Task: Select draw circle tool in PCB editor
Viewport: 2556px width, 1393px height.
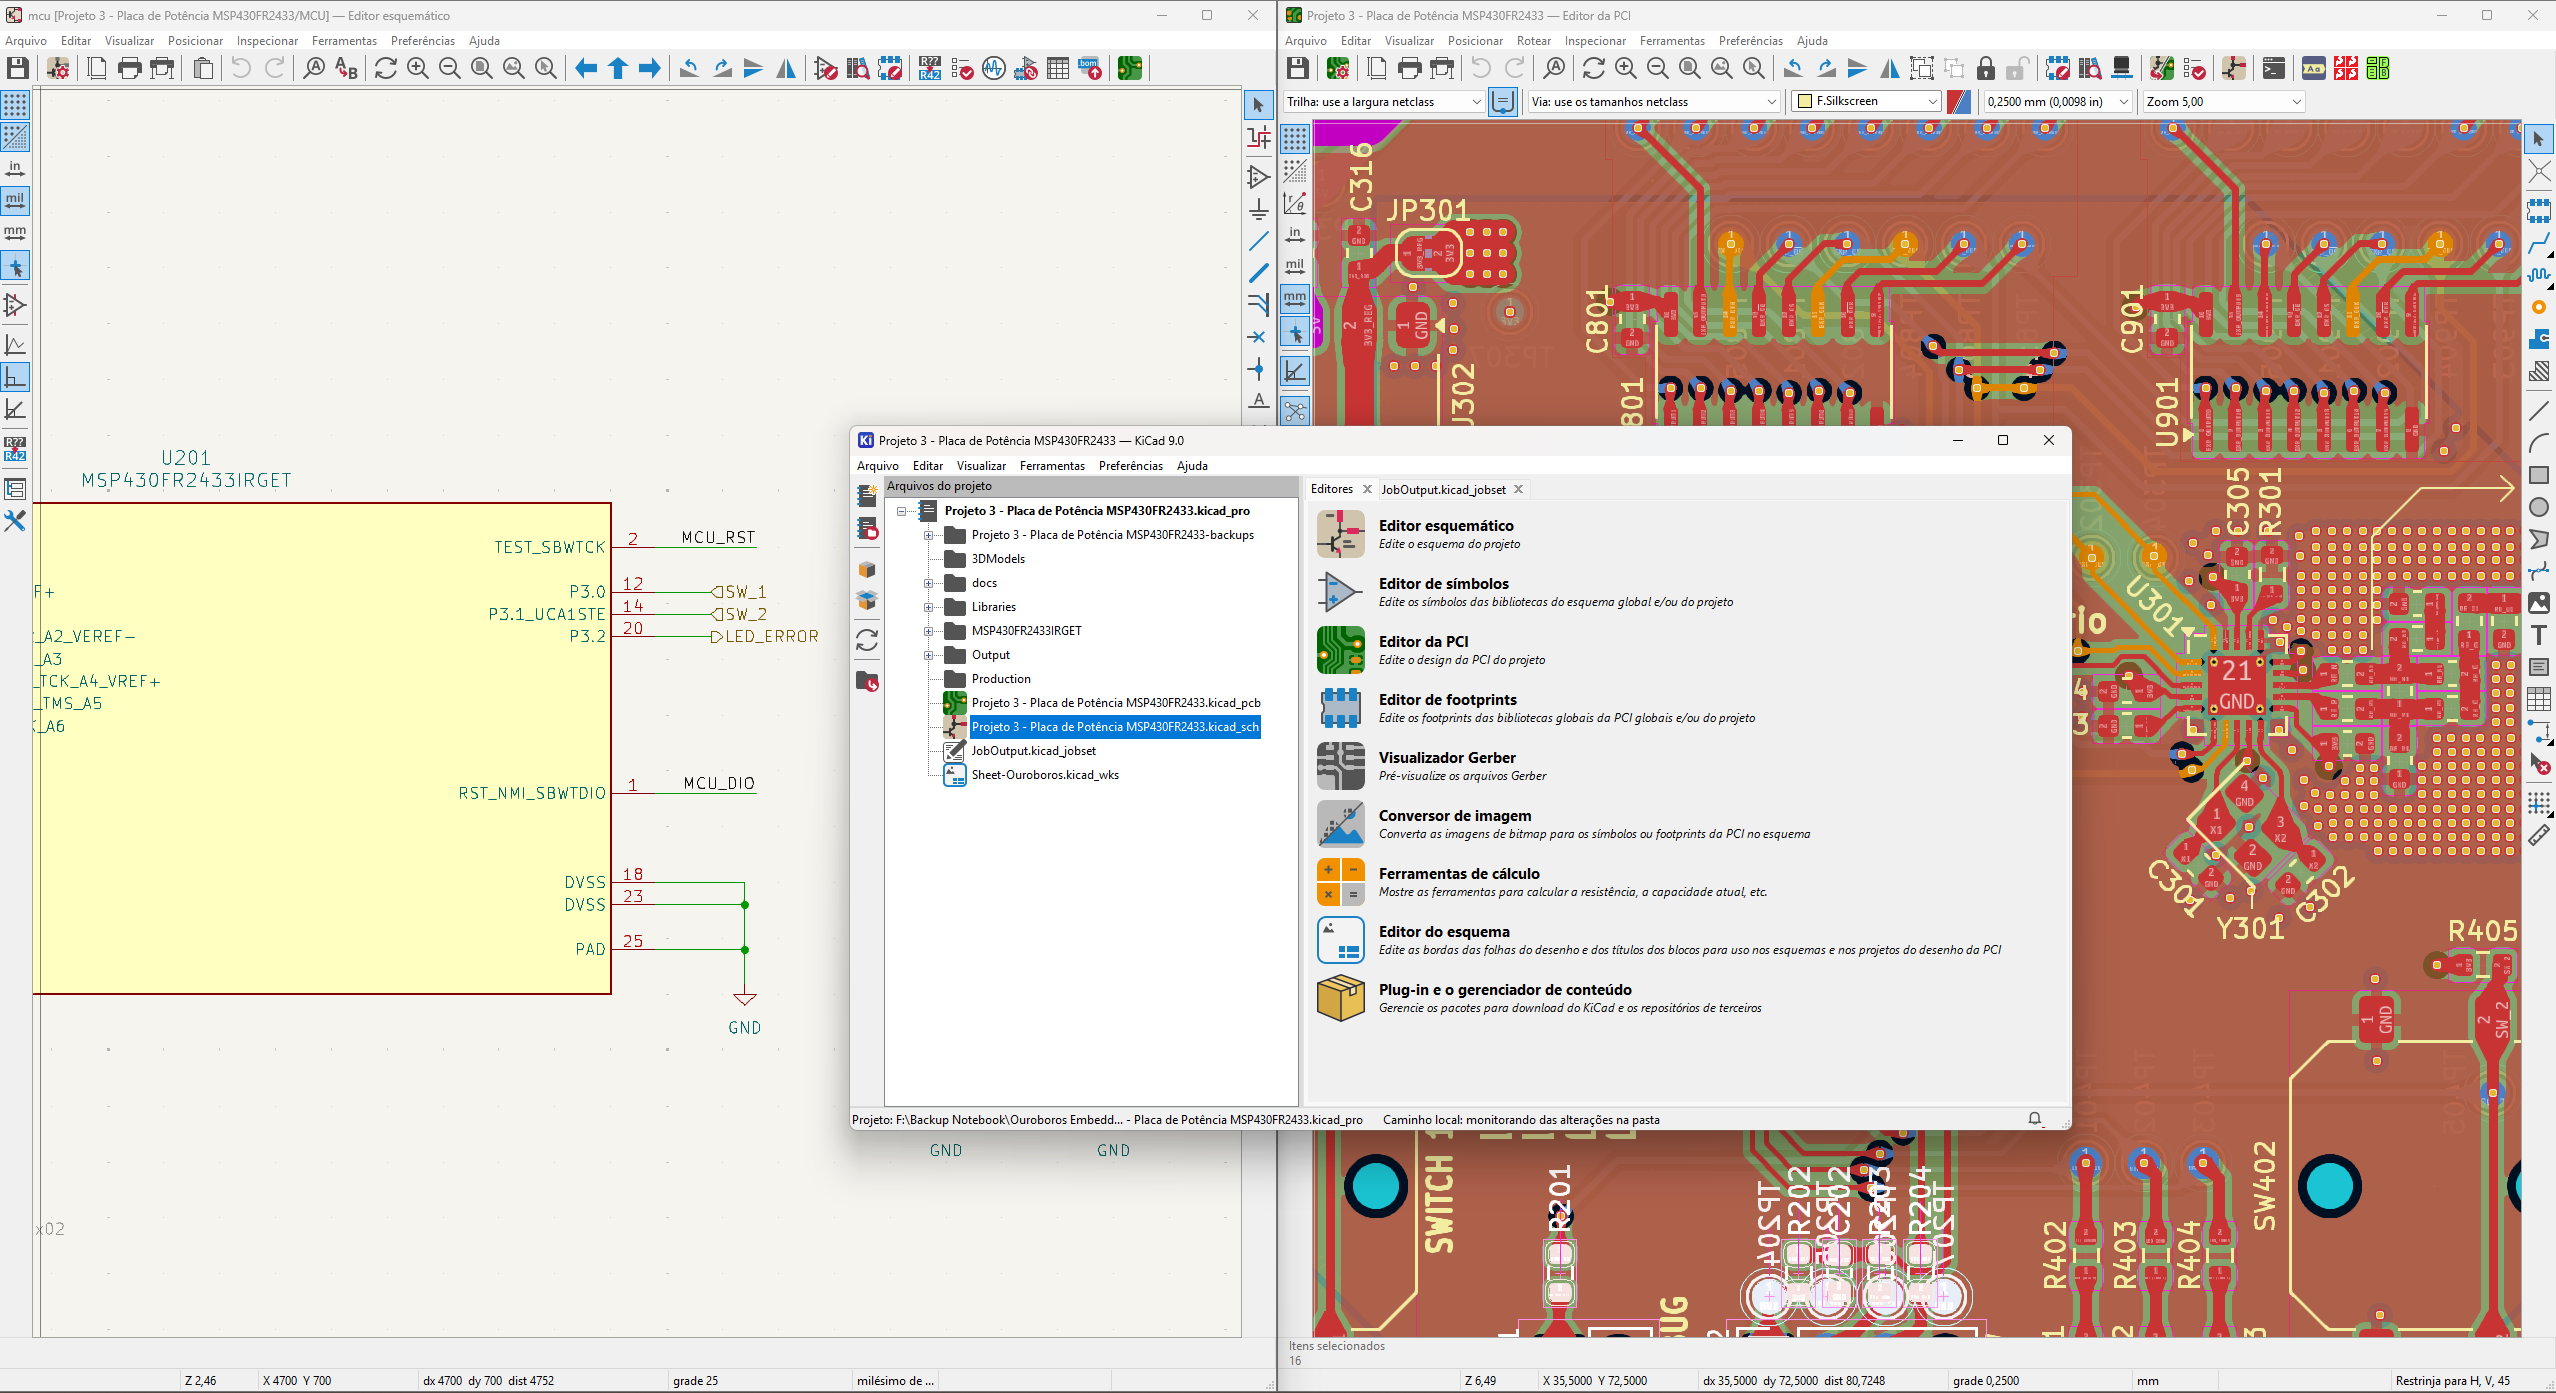Action: click(x=2539, y=507)
